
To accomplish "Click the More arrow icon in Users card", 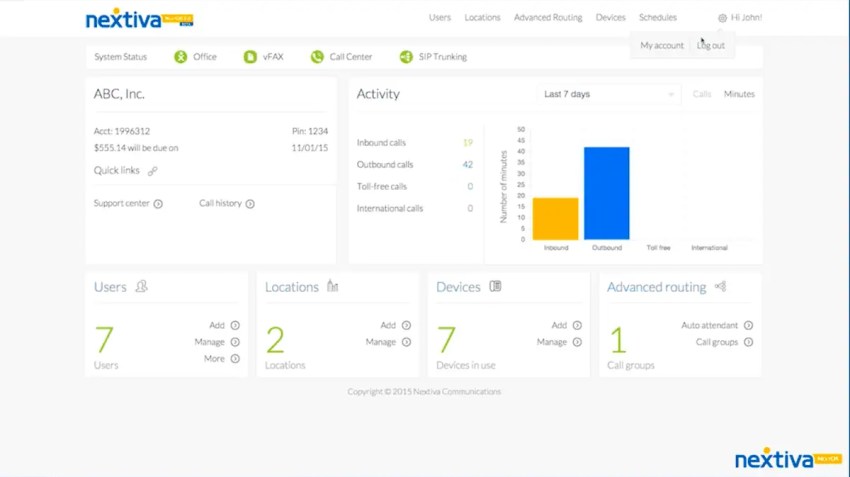I will coord(235,358).
